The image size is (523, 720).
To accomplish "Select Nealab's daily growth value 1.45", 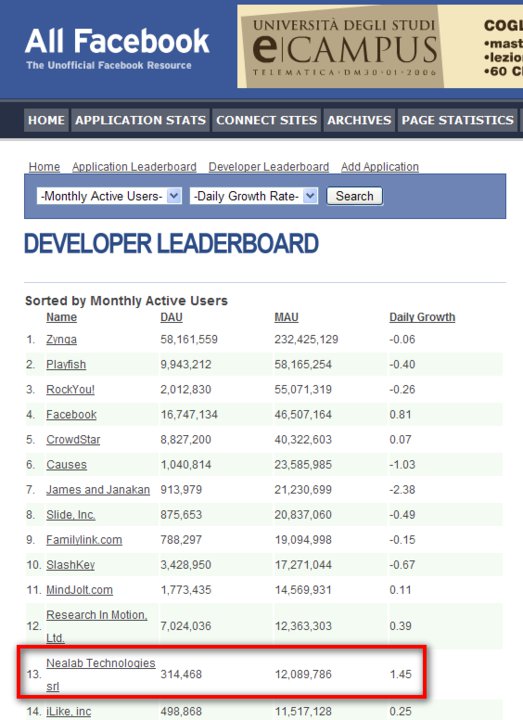I will (x=400, y=675).
